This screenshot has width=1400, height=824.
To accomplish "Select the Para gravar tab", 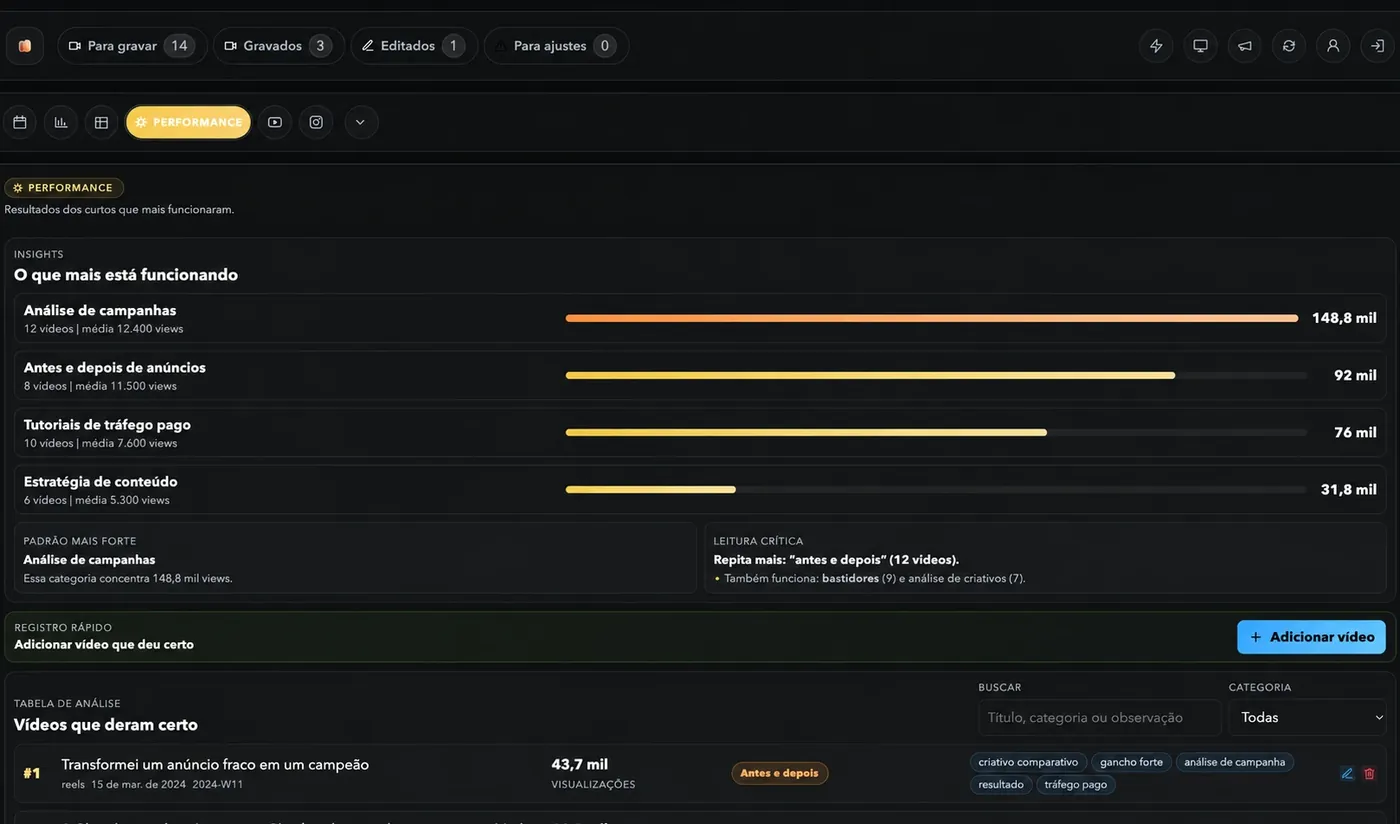I will [133, 46].
